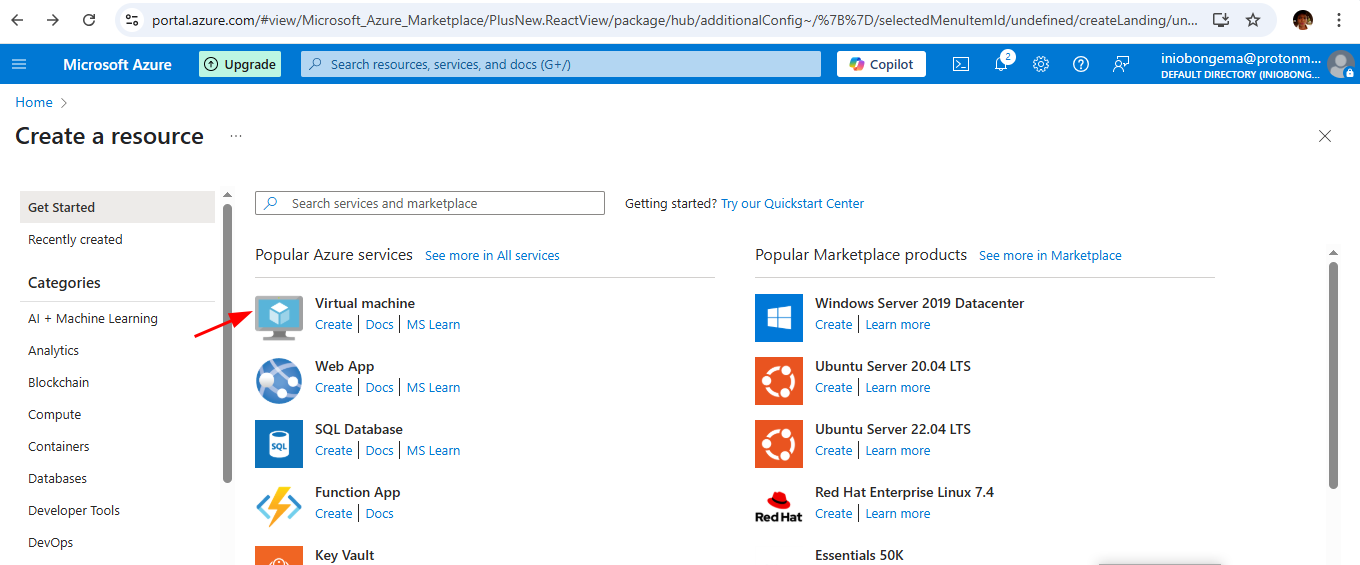Click the categories sidebar scrollbar
The height and width of the screenshot is (565, 1360).
[x=227, y=343]
